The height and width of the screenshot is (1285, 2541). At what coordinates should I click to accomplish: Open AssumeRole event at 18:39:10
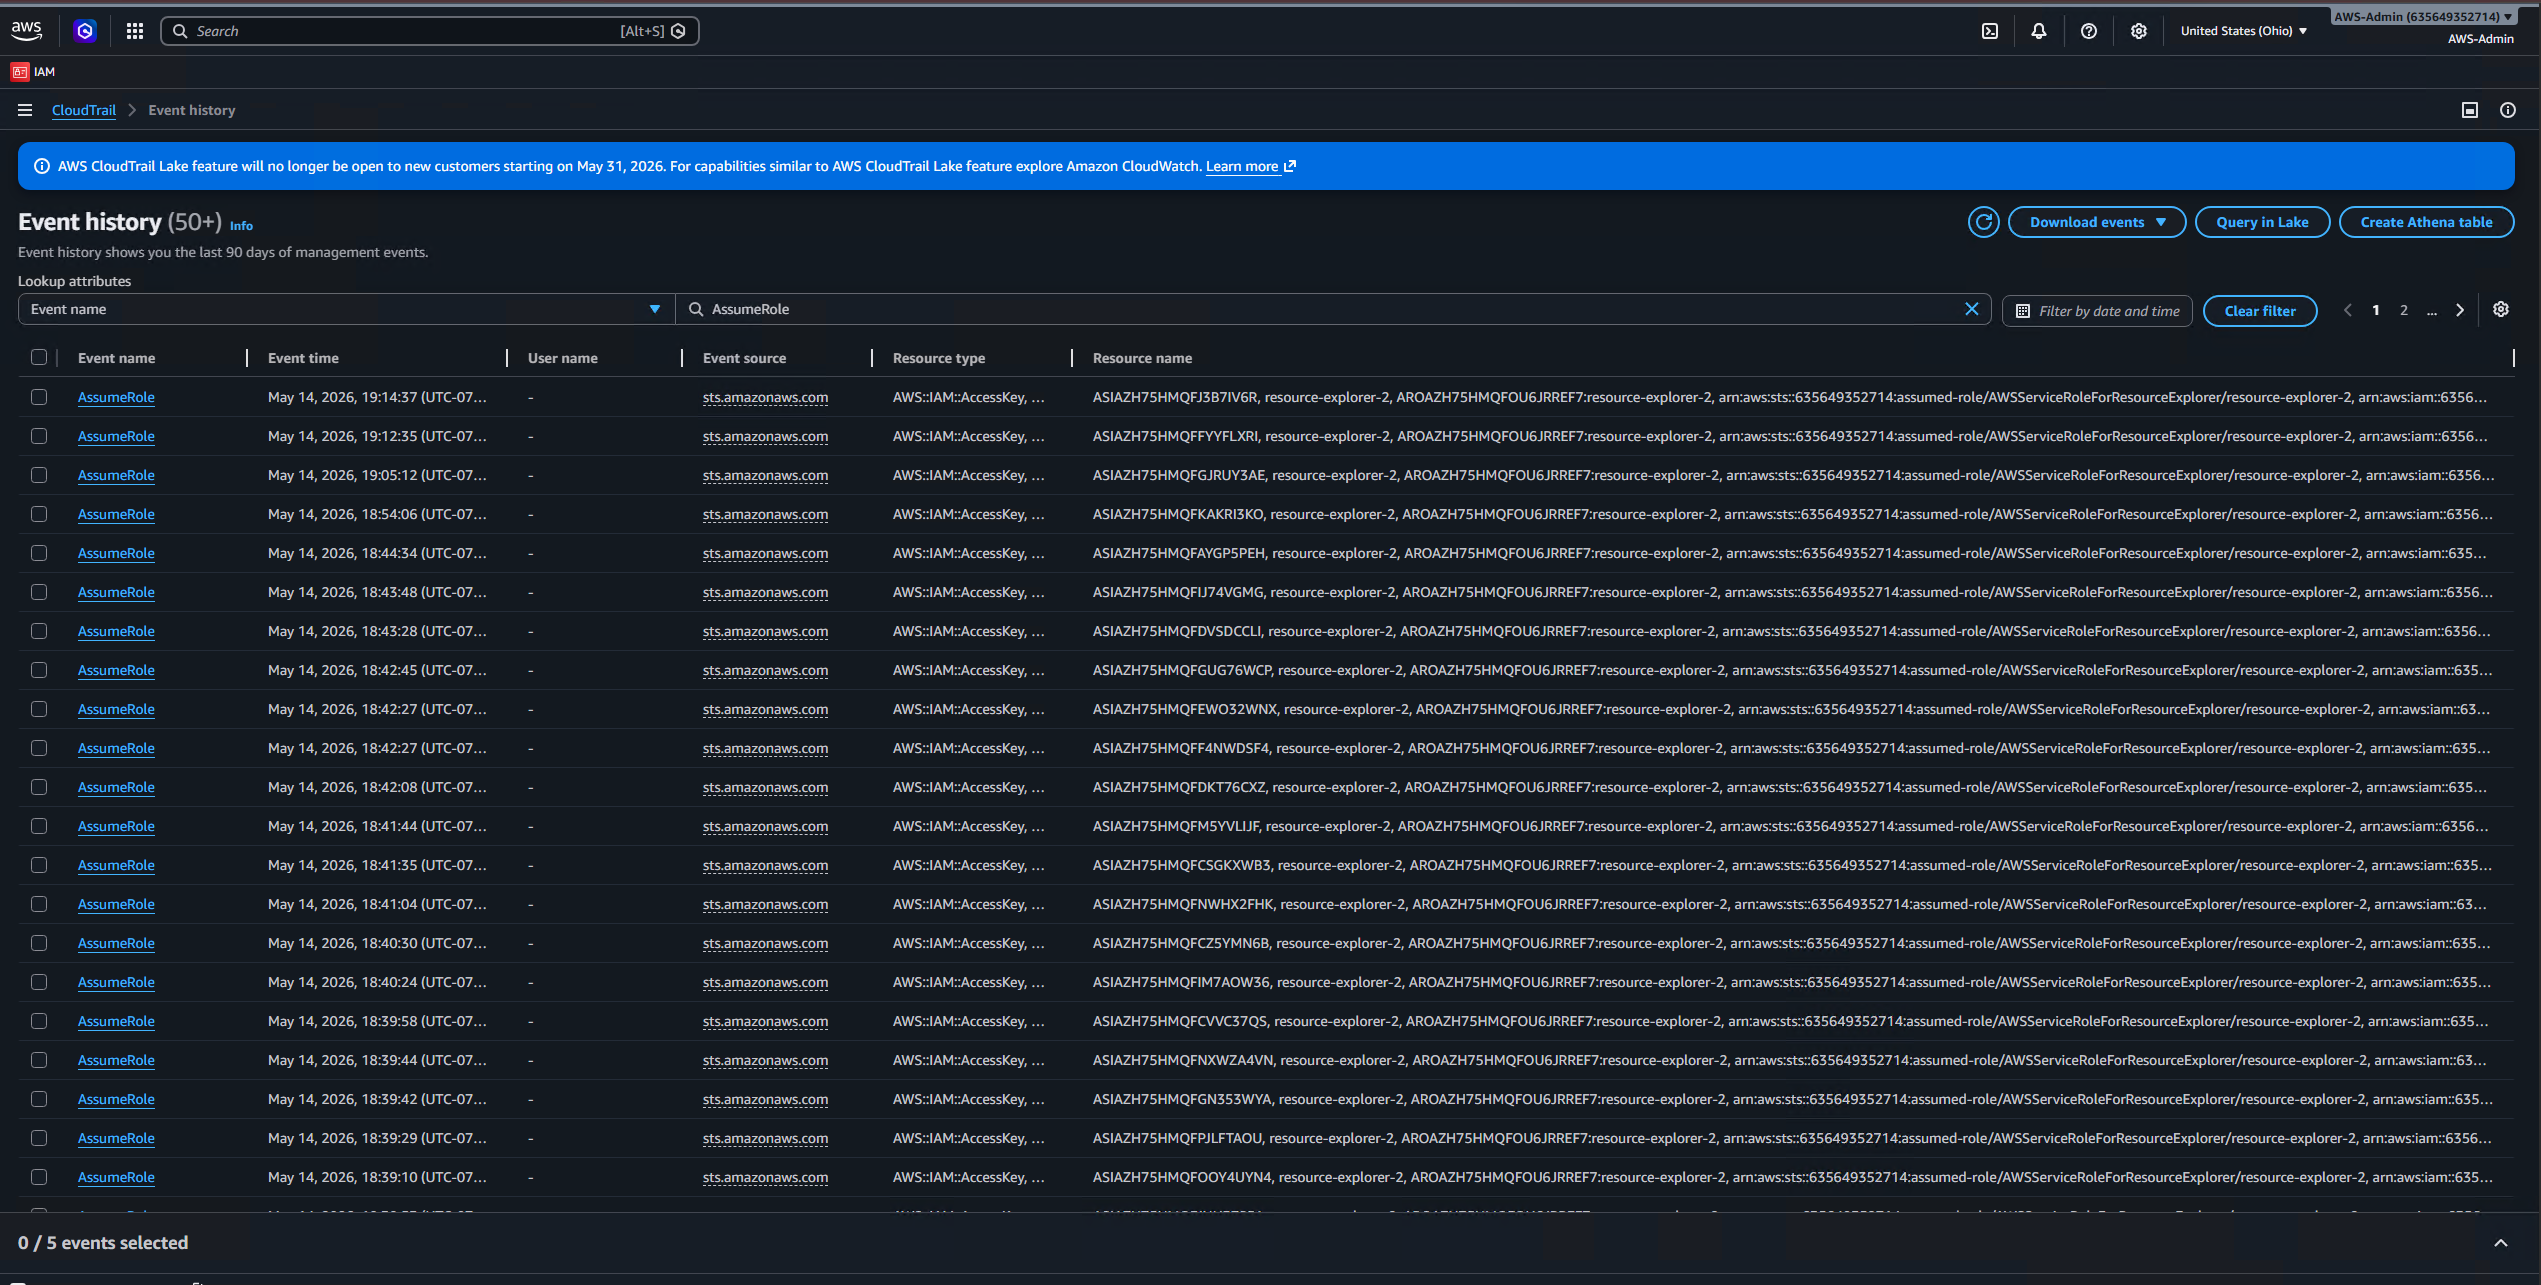(x=116, y=1177)
